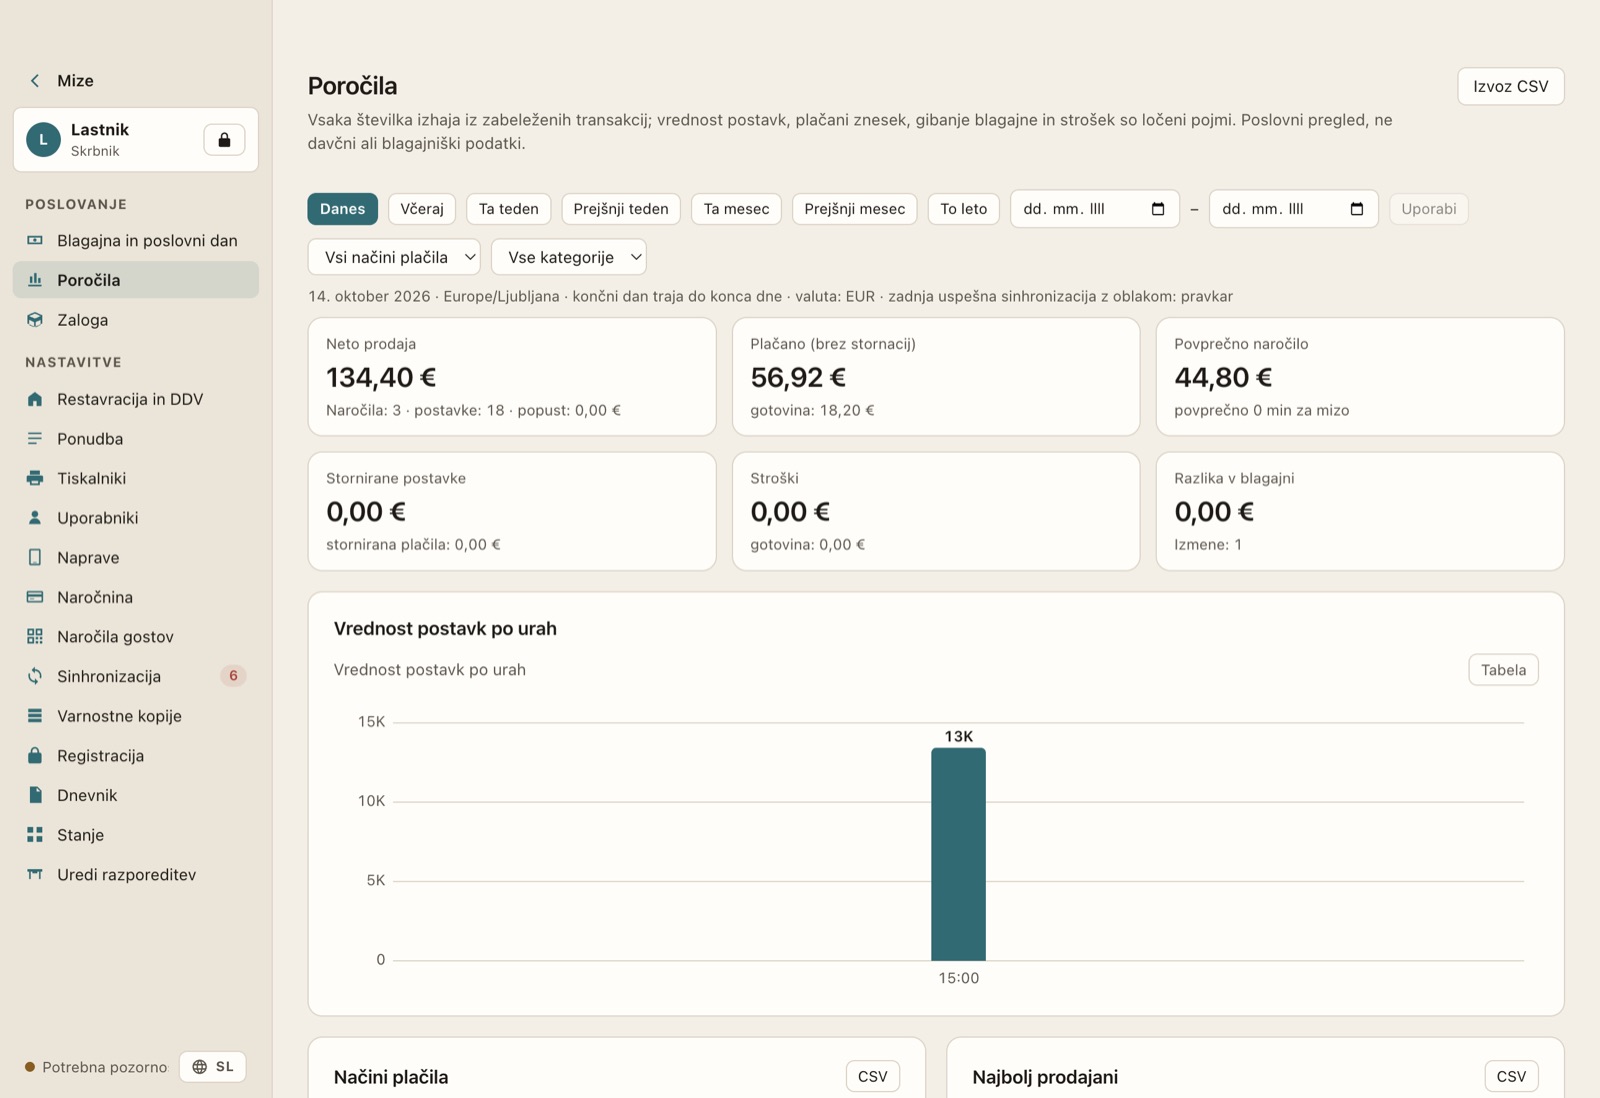
Task: Expand the Vsi načini plačila dropdown
Action: click(394, 257)
